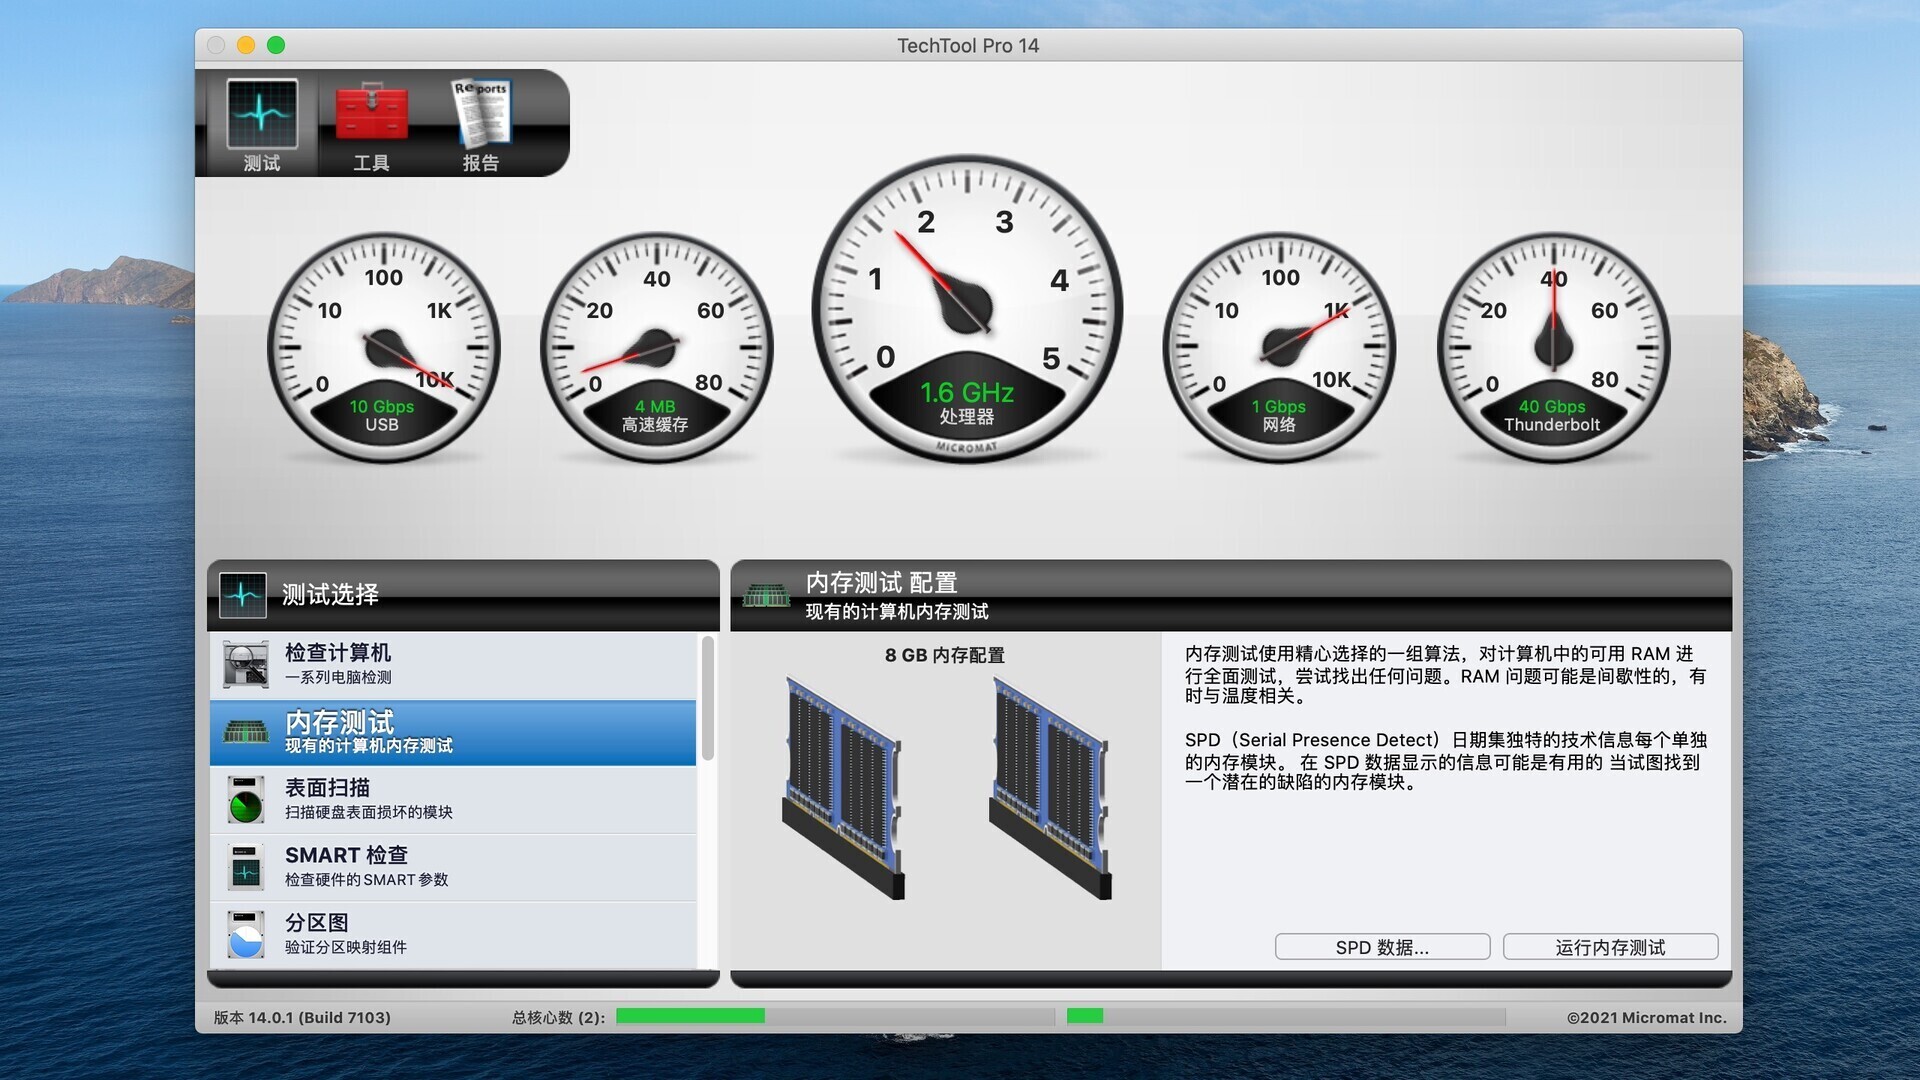Image resolution: width=1920 pixels, height=1080 pixels.
Task: Select 分区图 test row
Action: click(453, 934)
